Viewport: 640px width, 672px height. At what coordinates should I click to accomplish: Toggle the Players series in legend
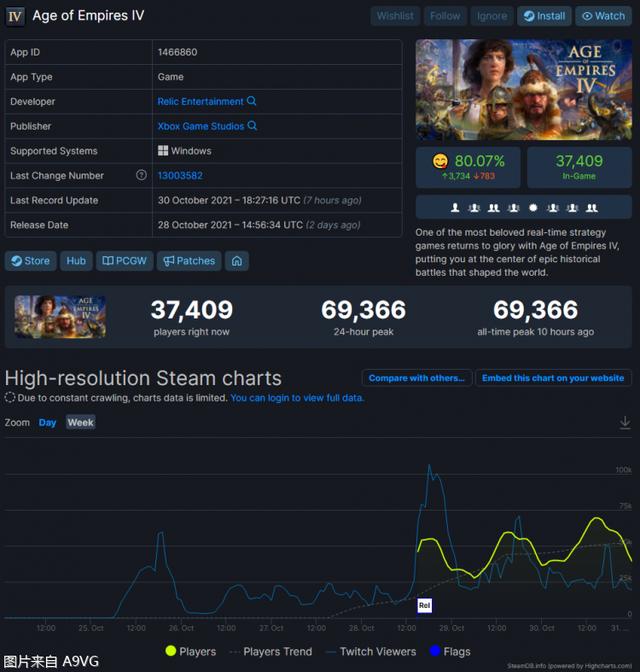190,651
